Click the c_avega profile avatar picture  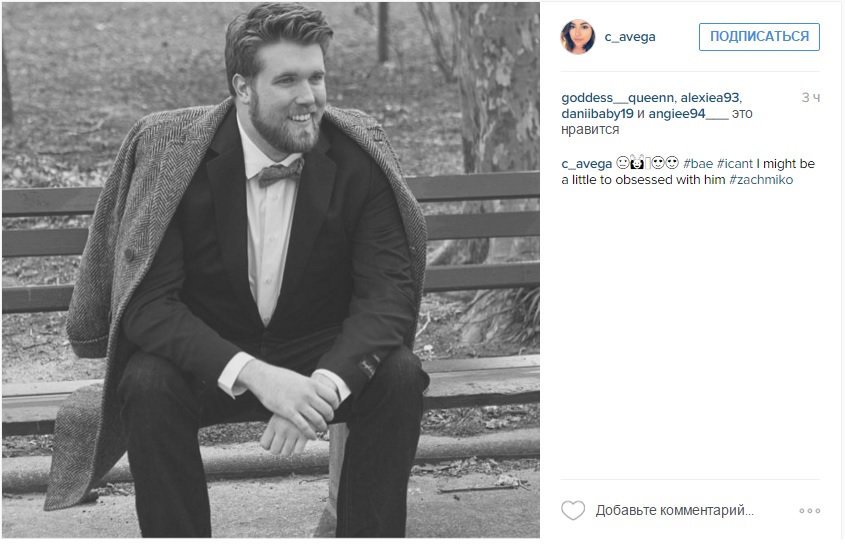coord(578,37)
